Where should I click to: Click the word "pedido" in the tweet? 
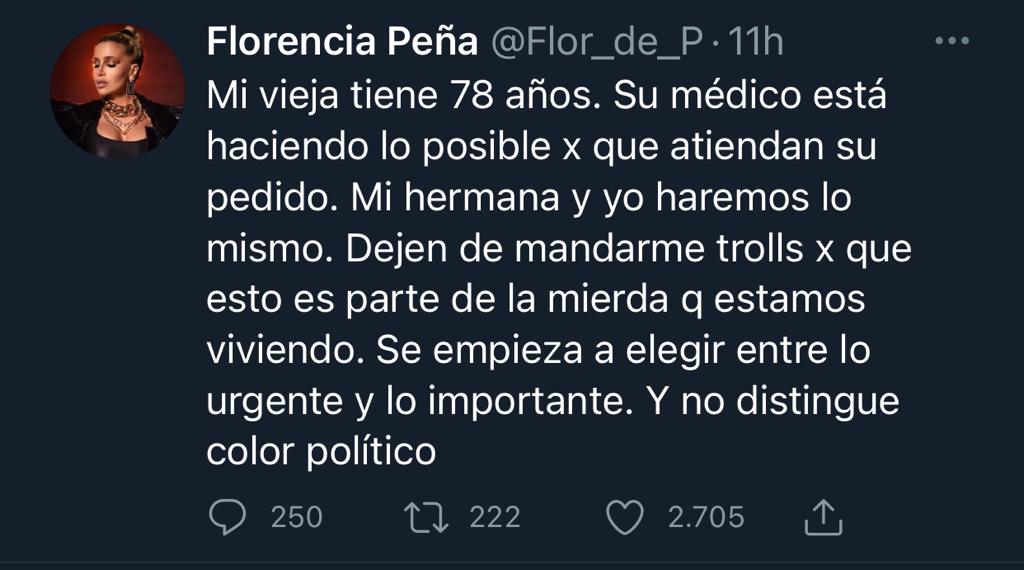(x=269, y=197)
